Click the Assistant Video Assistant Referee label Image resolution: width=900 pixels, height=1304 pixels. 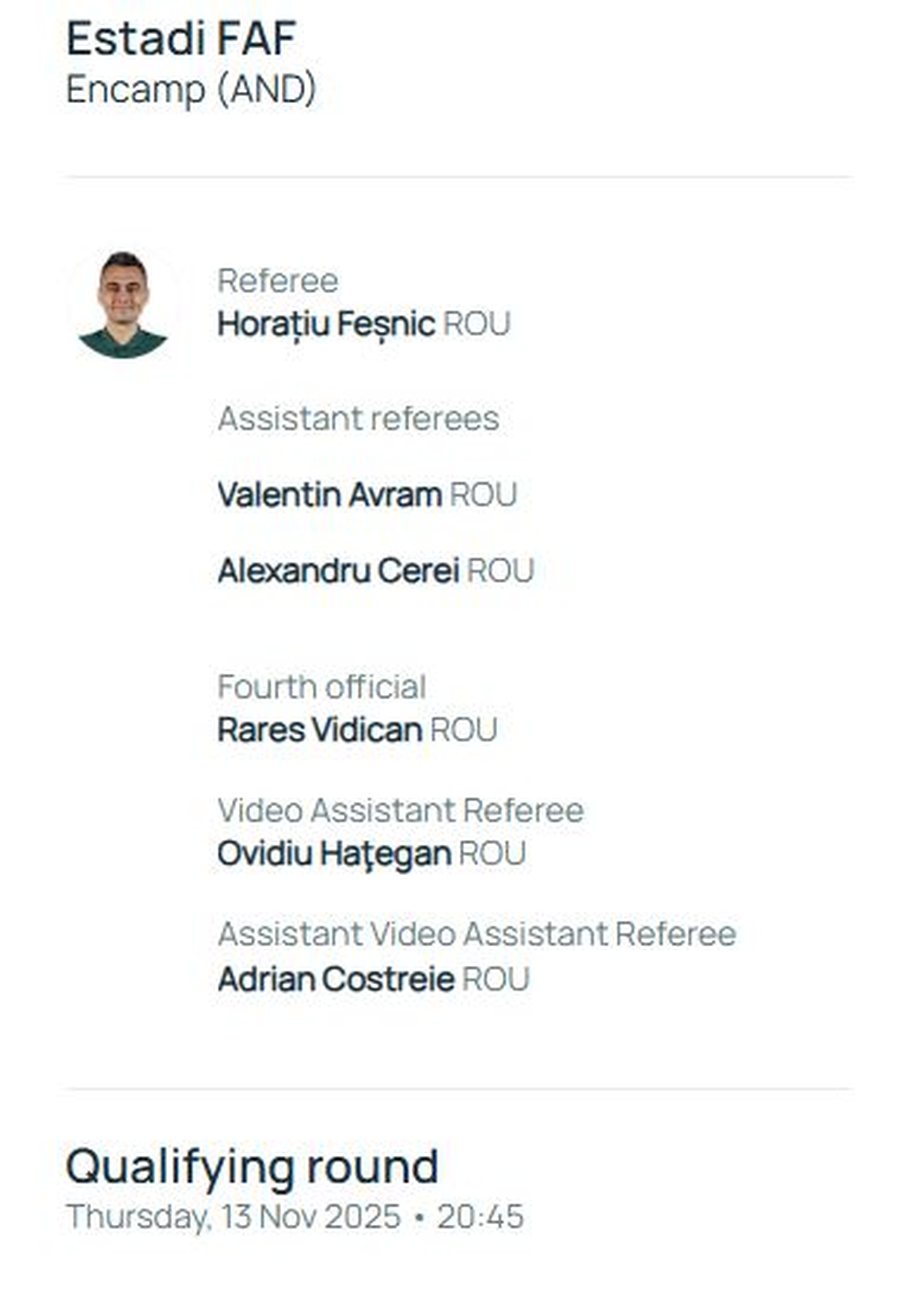pyautogui.click(x=477, y=934)
